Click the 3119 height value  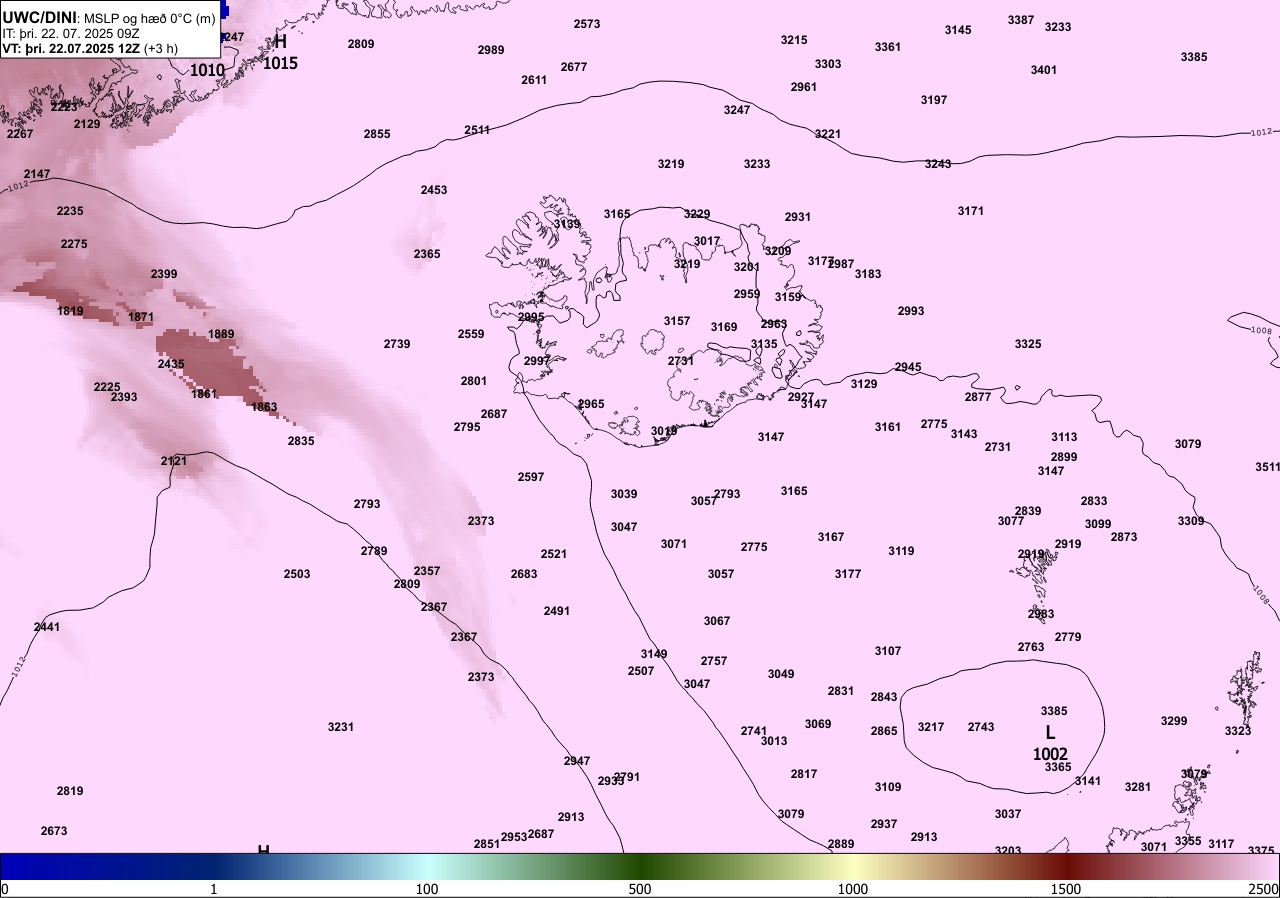[901, 551]
